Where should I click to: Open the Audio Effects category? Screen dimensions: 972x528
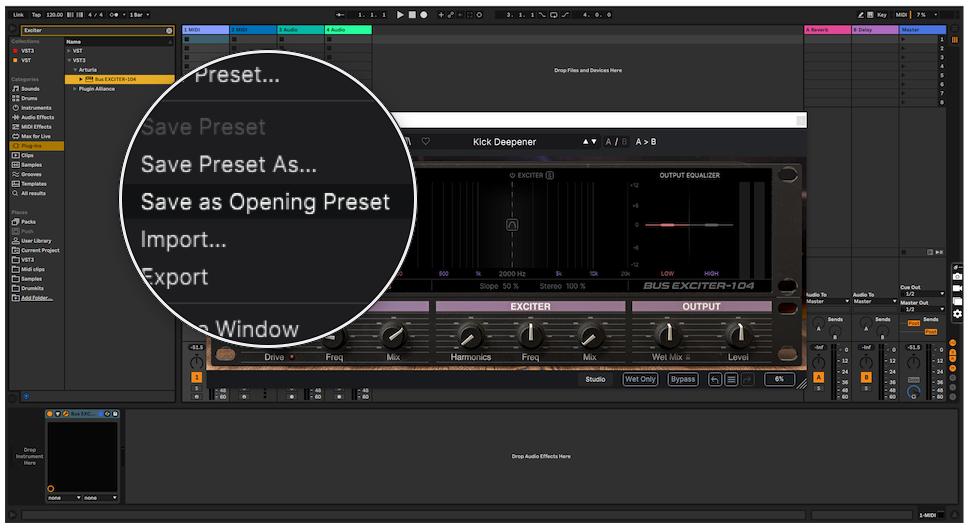tap(37, 117)
